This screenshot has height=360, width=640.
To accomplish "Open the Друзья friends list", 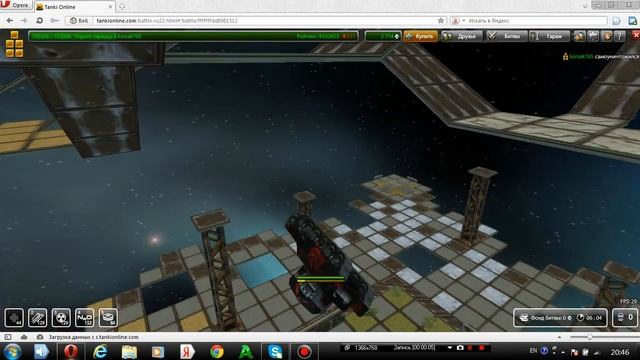I will [x=462, y=36].
